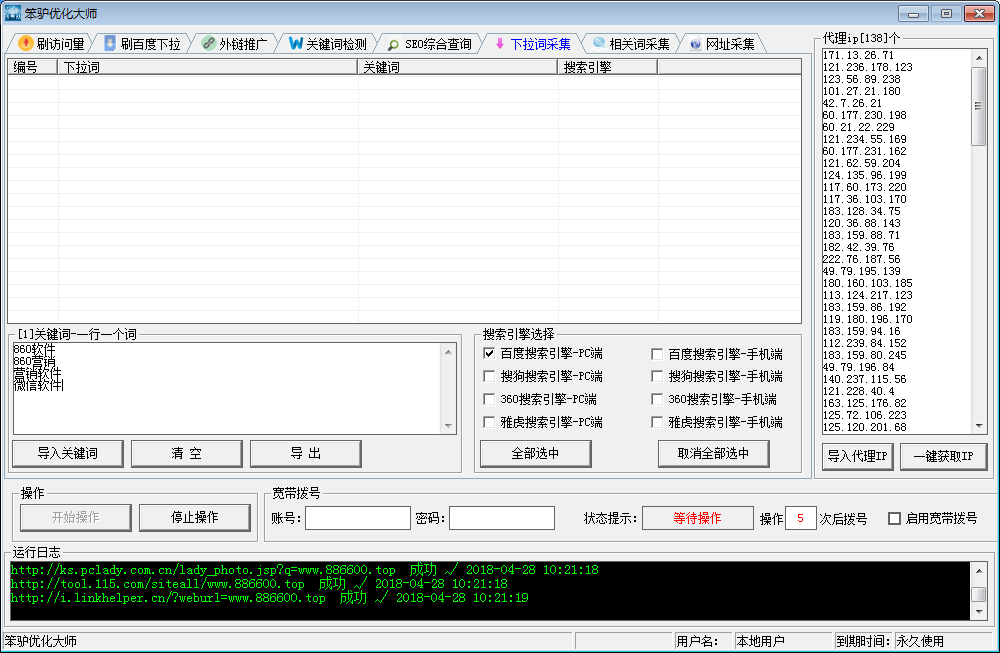Select proxy IP 125.120.201.68

pos(864,427)
